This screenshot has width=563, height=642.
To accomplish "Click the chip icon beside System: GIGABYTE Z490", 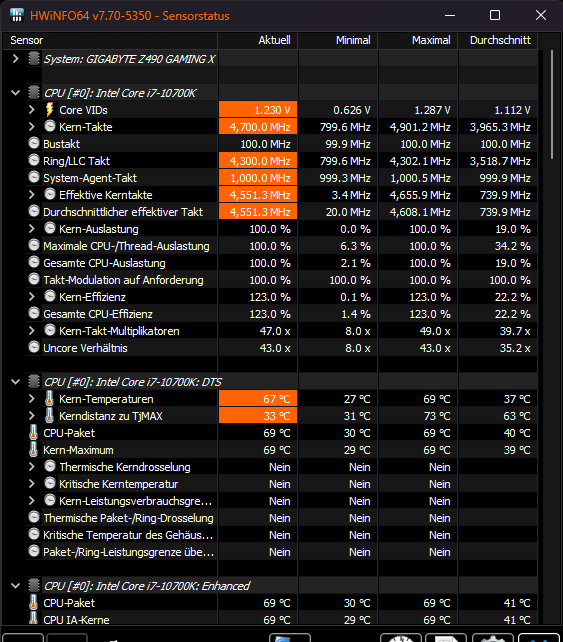I will coord(34,59).
